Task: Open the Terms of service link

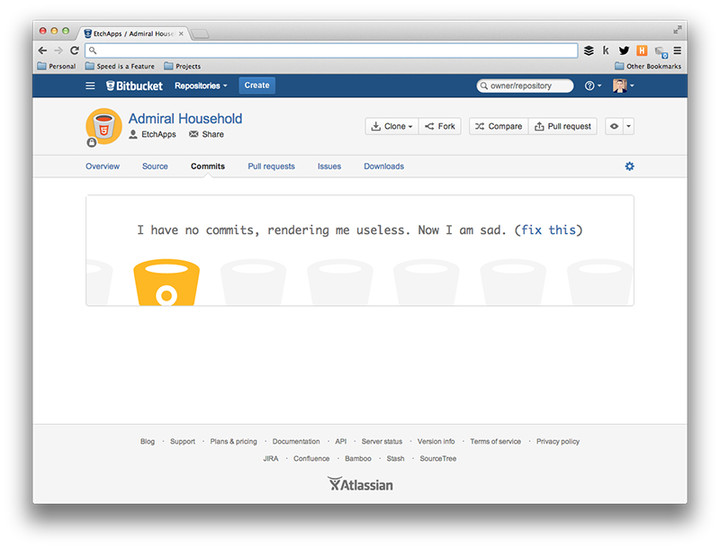Action: [495, 442]
